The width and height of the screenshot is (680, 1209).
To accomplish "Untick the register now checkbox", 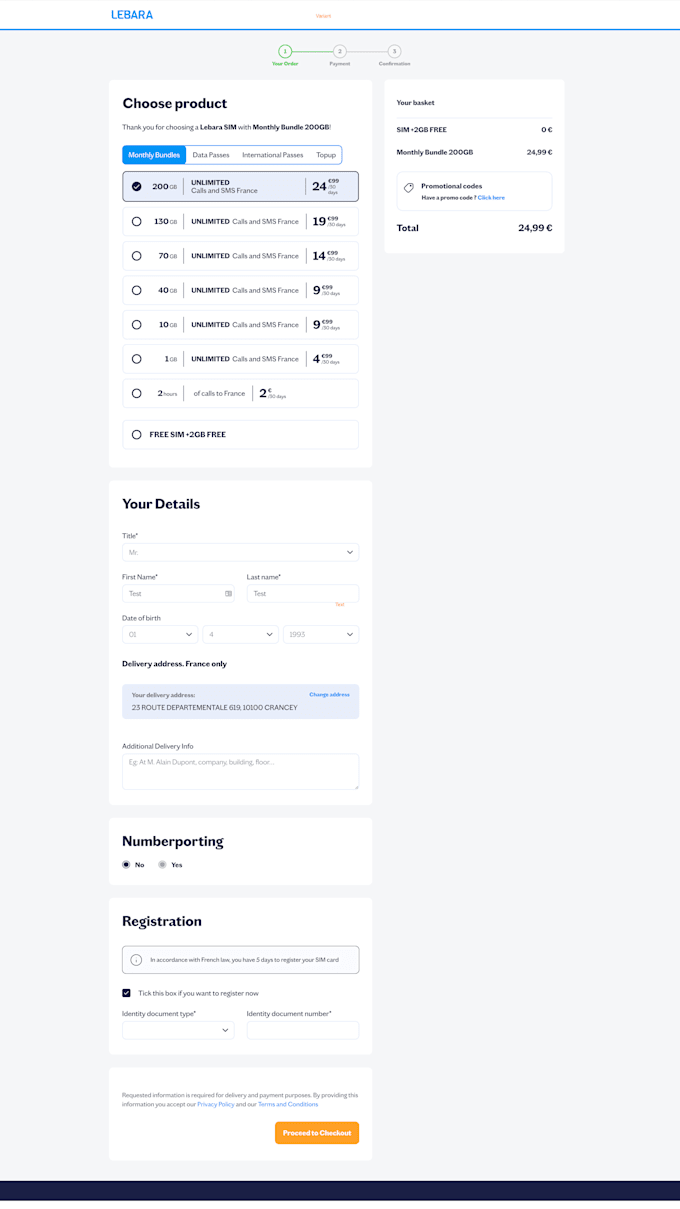I will tap(126, 993).
